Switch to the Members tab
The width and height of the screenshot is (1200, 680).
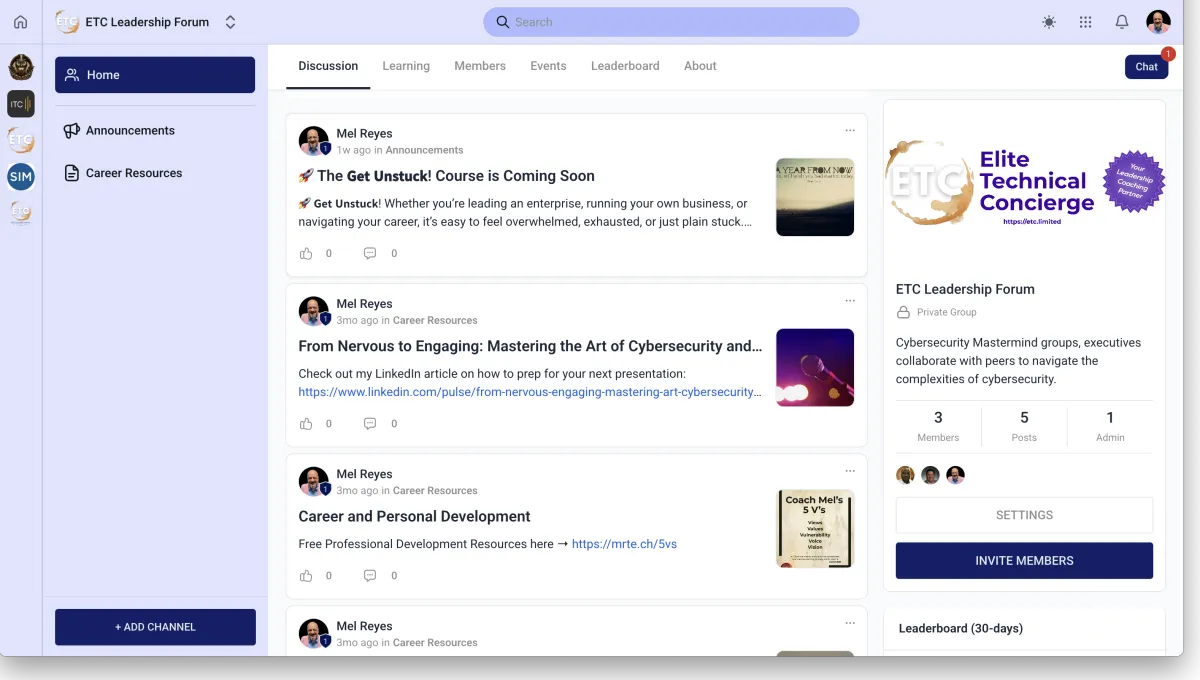pyautogui.click(x=480, y=66)
